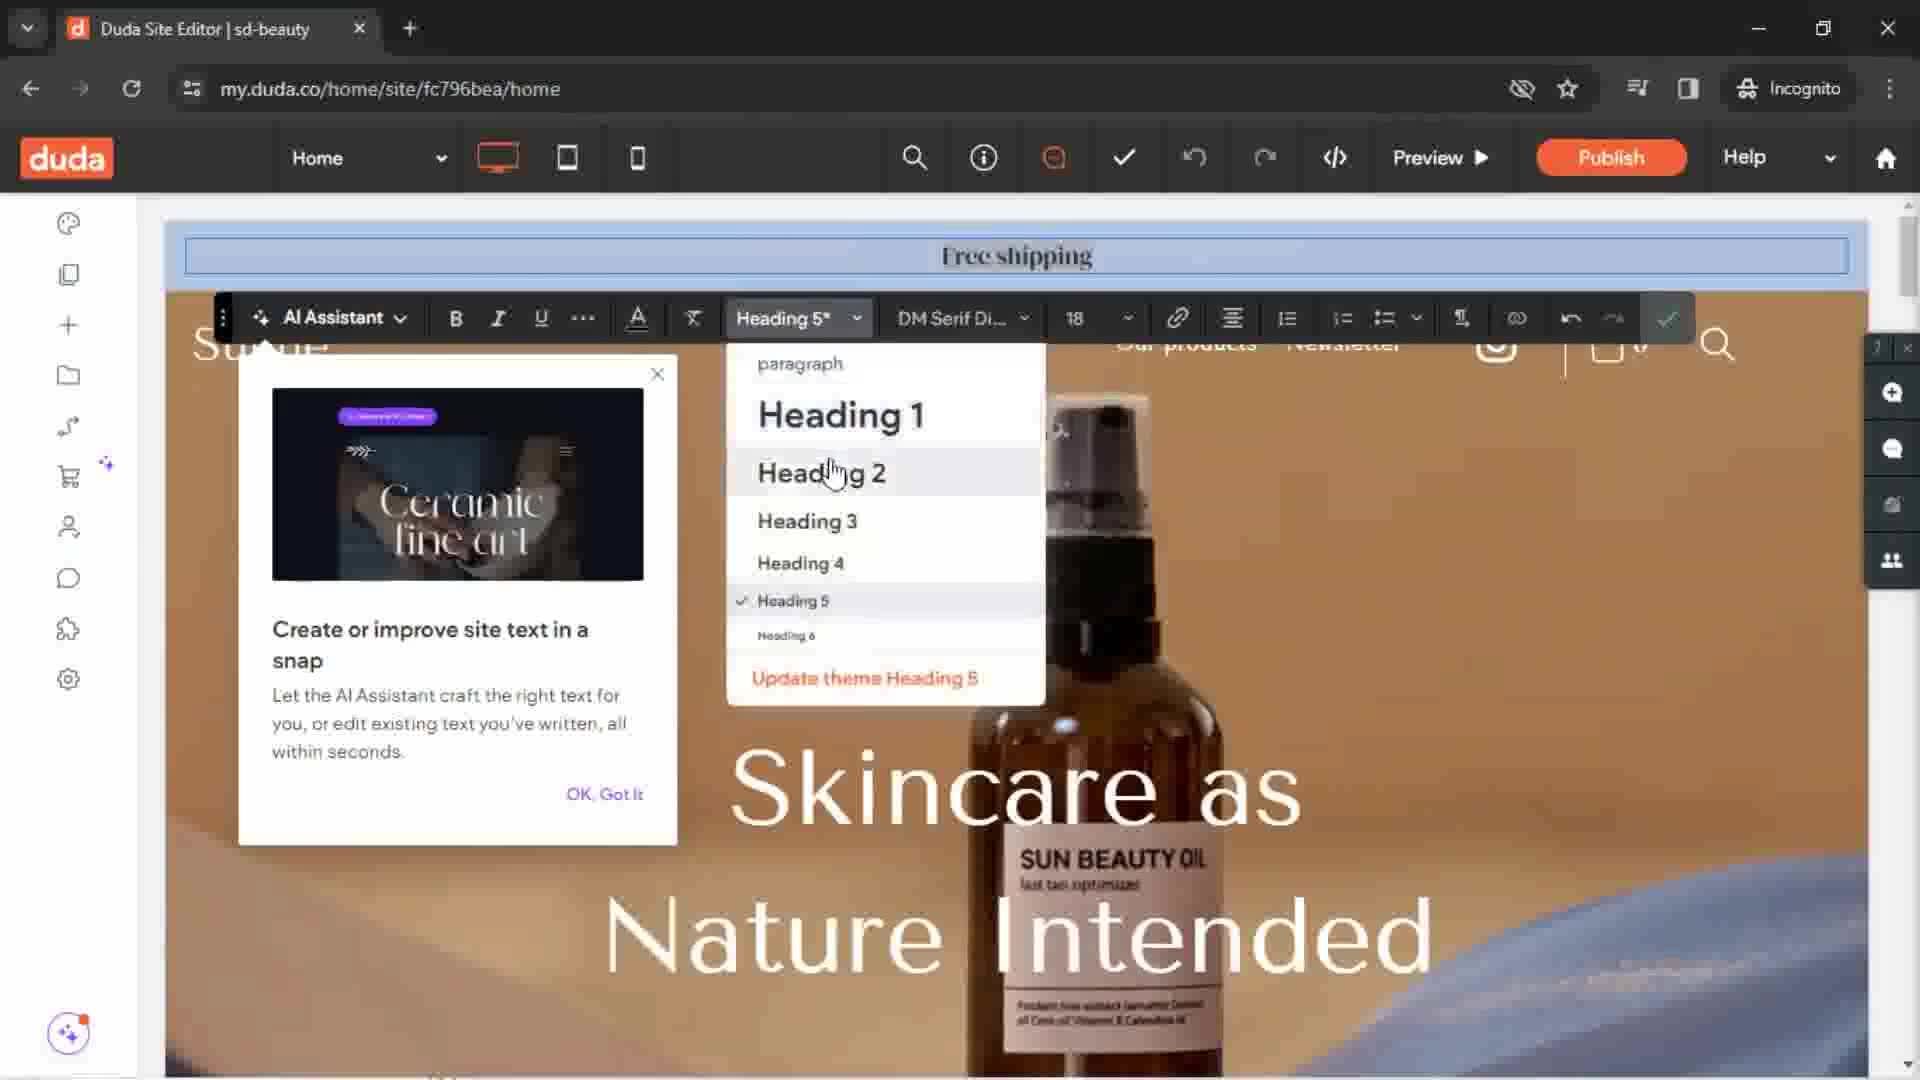The height and width of the screenshot is (1080, 1920).
Task: Redo change in editor top bar
Action: pos(1265,158)
